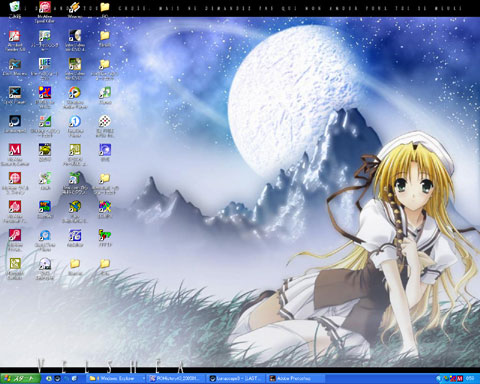The width and height of the screenshot is (480, 384).
Task: Select the blue swirl icon shortcut
Action: click(x=105, y=150)
